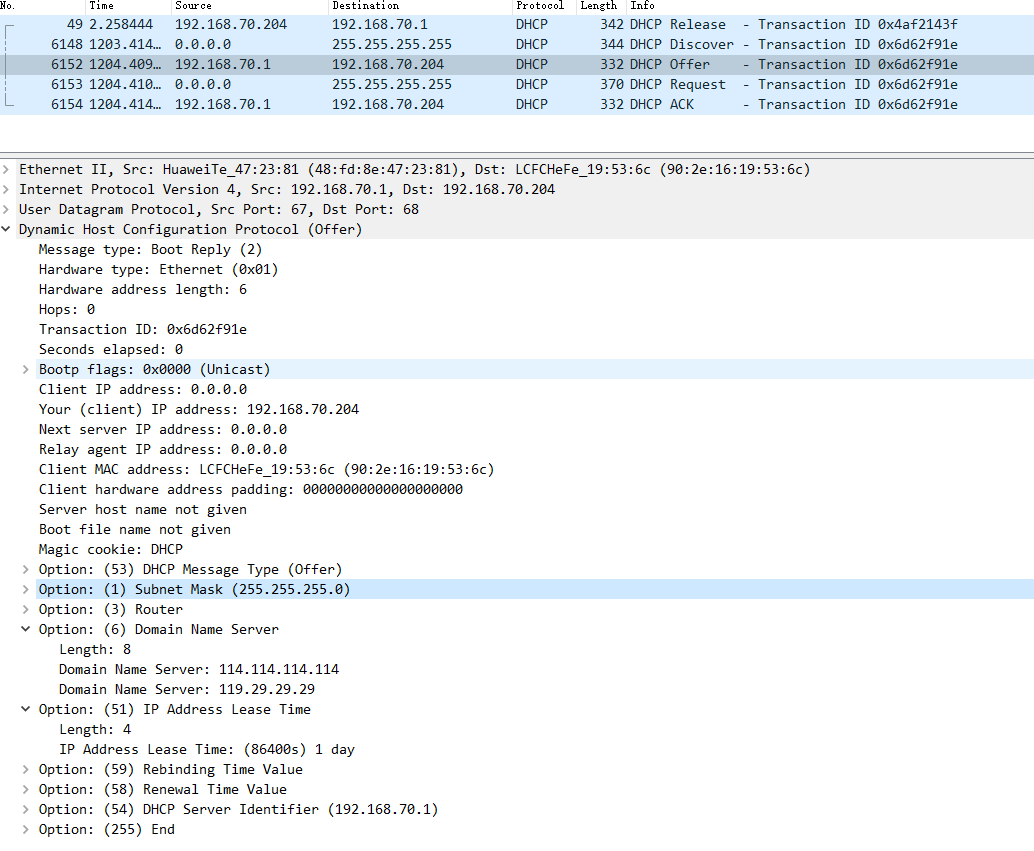Select the DHCP ACK packet 6154

500,104
